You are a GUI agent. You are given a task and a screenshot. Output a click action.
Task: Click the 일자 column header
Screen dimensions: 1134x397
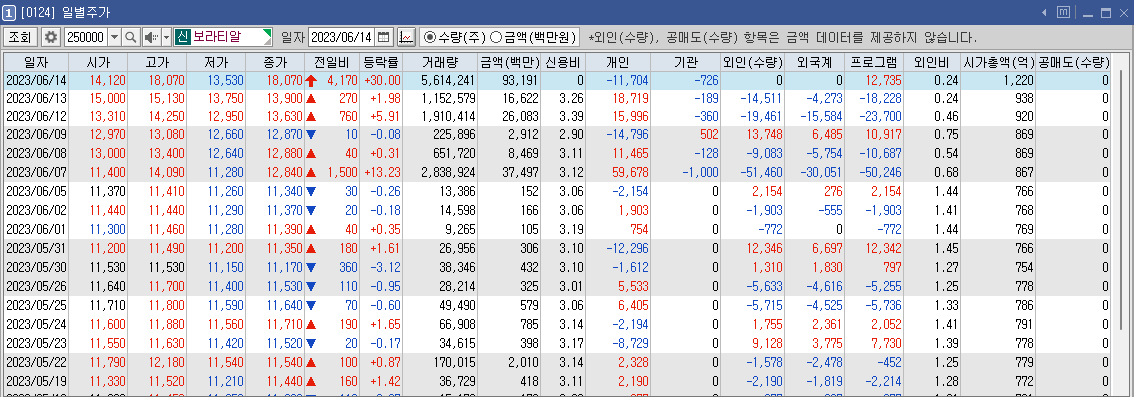tap(35, 62)
